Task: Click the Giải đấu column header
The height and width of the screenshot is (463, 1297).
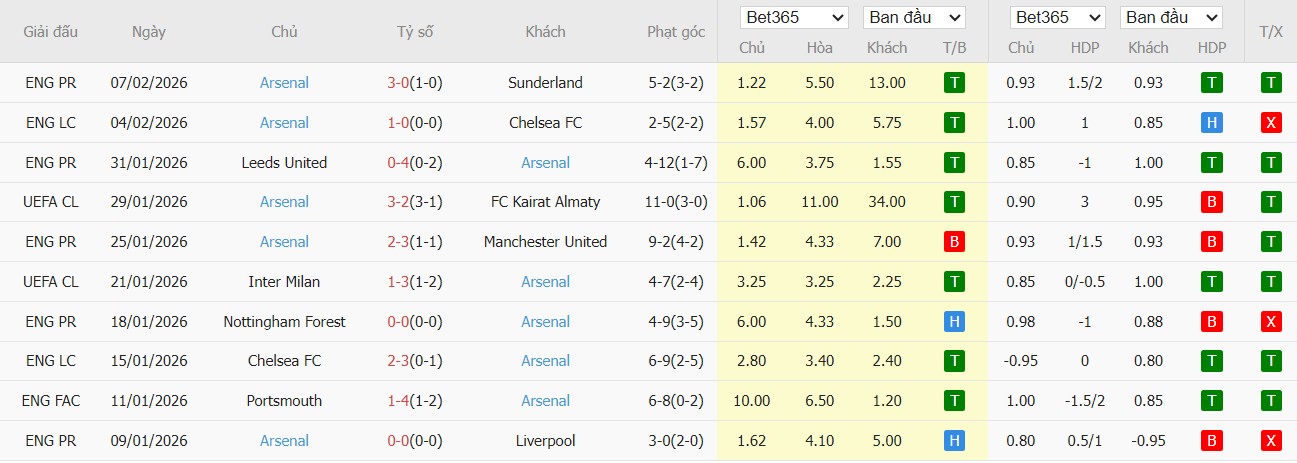Action: 51,32
